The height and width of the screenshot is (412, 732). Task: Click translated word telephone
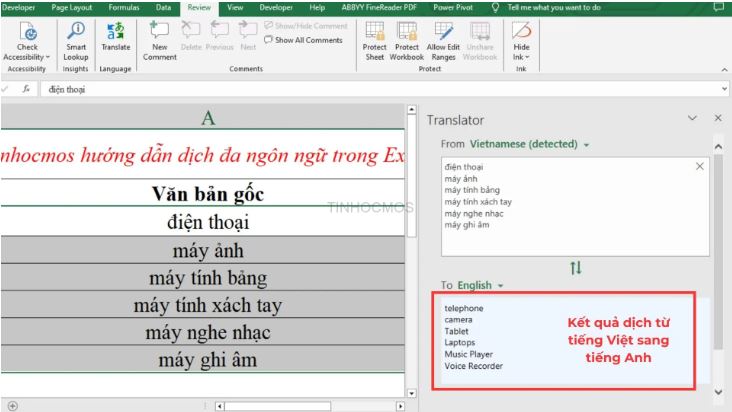tap(464, 308)
